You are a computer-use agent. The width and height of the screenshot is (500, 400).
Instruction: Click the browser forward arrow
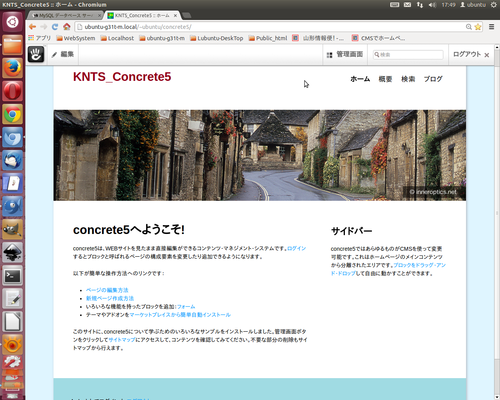pos(44,27)
